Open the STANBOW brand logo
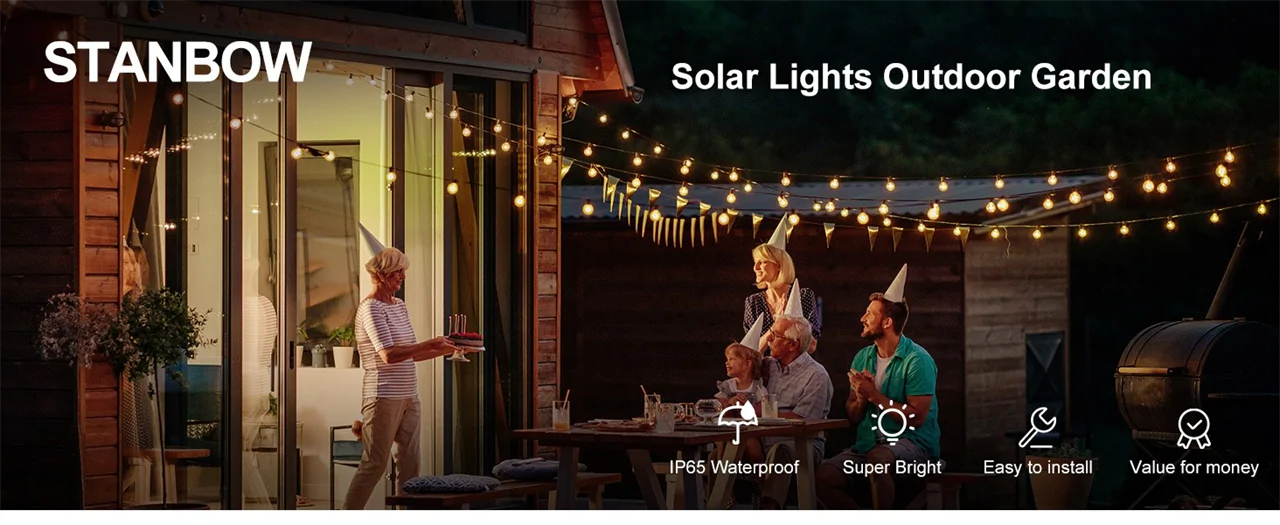Image resolution: width=1280 pixels, height=525 pixels. click(178, 62)
